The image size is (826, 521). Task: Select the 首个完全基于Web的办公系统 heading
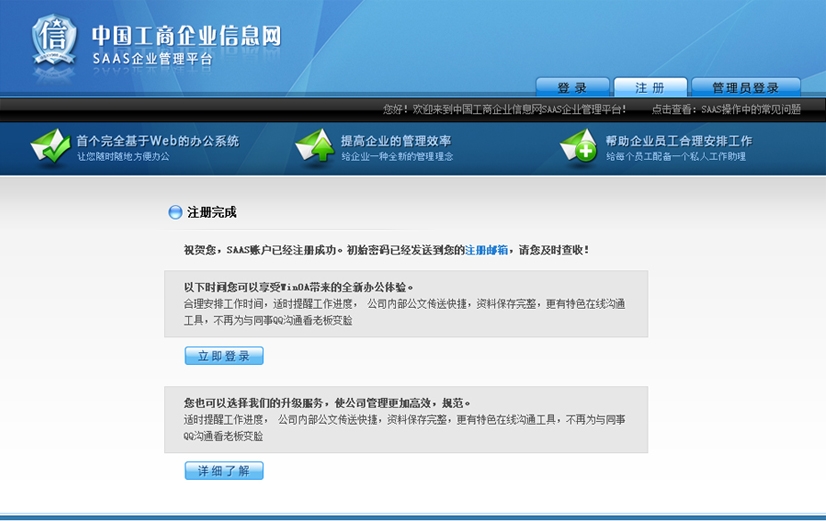(x=158, y=141)
